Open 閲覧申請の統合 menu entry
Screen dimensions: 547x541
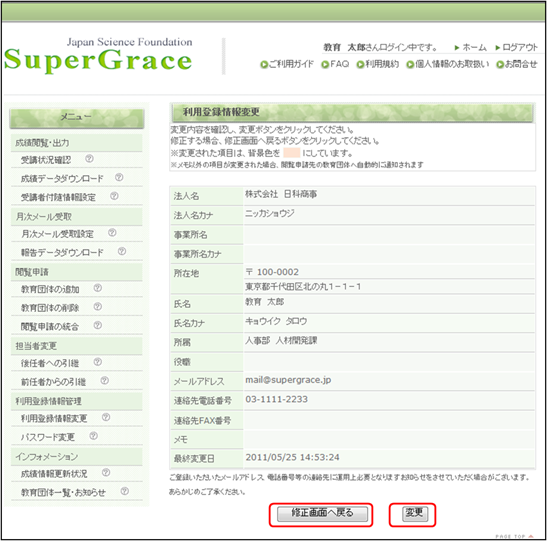point(50,326)
